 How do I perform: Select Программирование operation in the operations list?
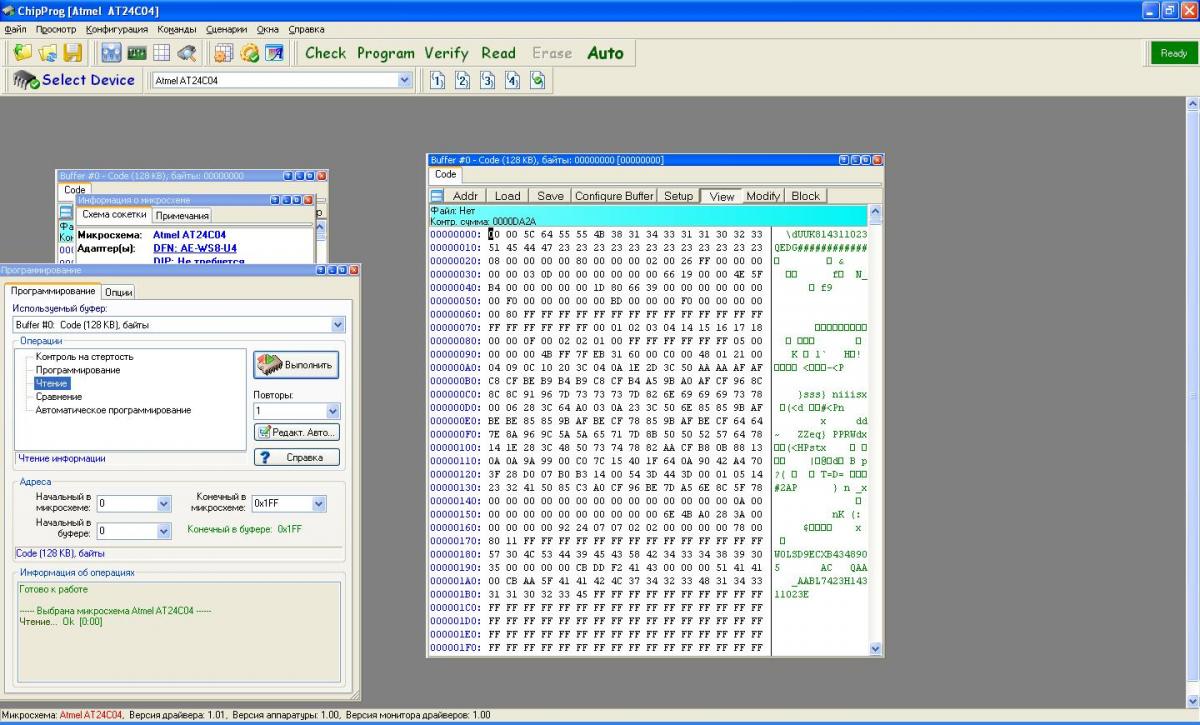pos(78,370)
